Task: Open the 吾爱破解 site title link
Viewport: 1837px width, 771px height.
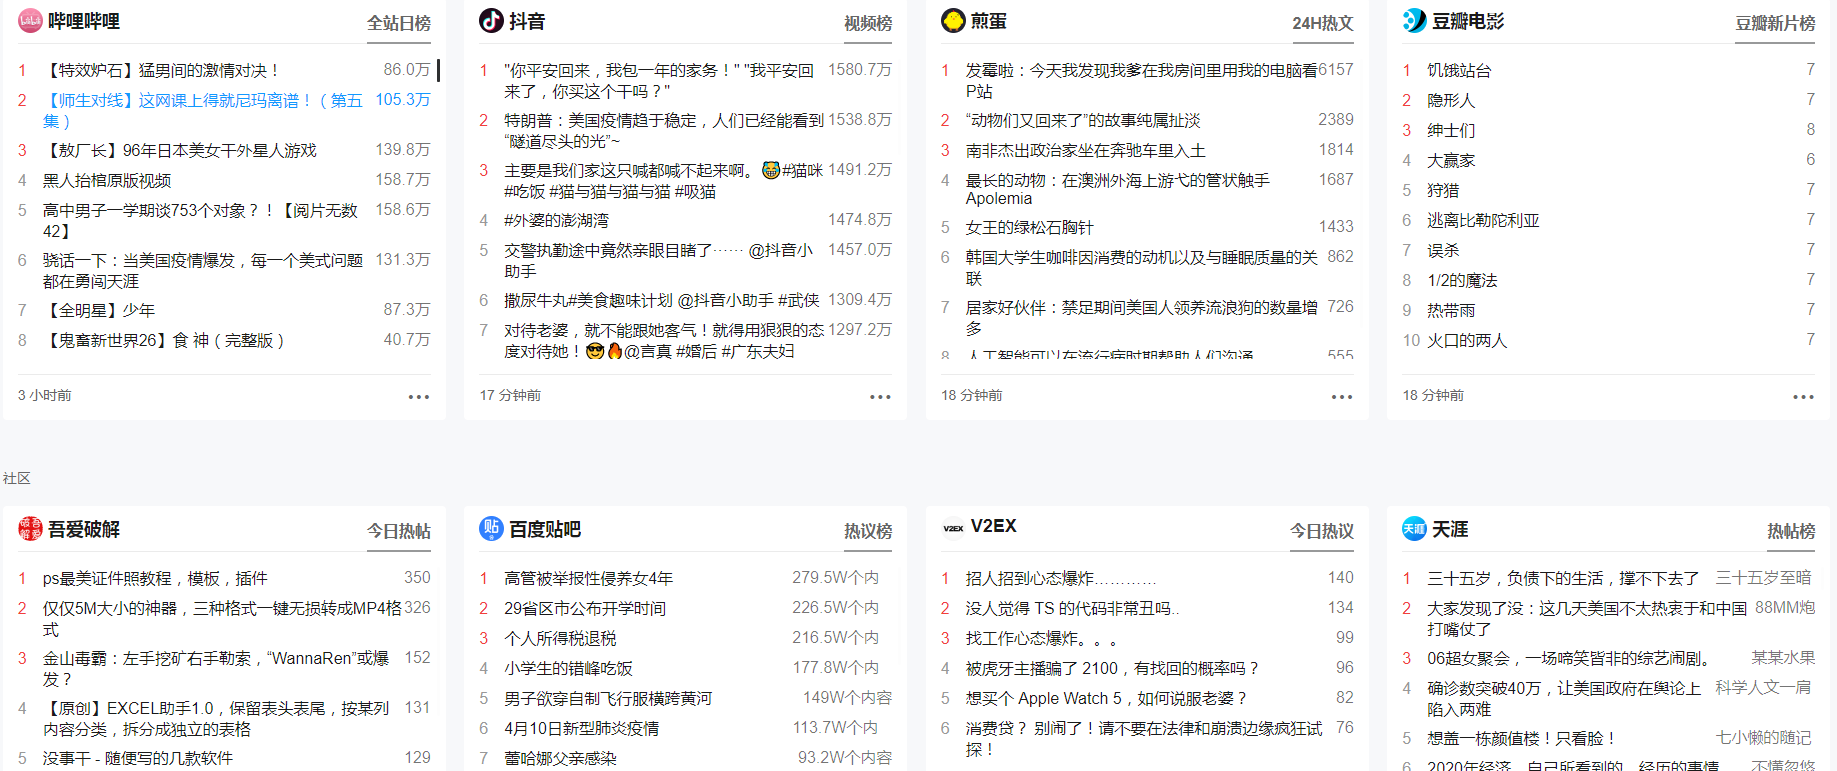Action: [x=84, y=529]
